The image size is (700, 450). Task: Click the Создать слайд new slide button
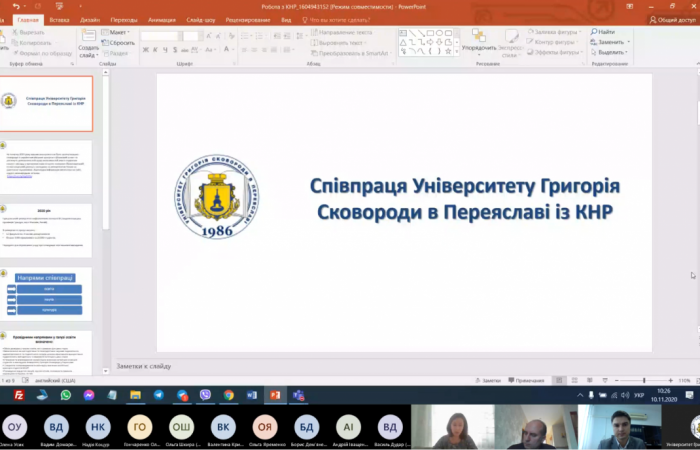[88, 44]
